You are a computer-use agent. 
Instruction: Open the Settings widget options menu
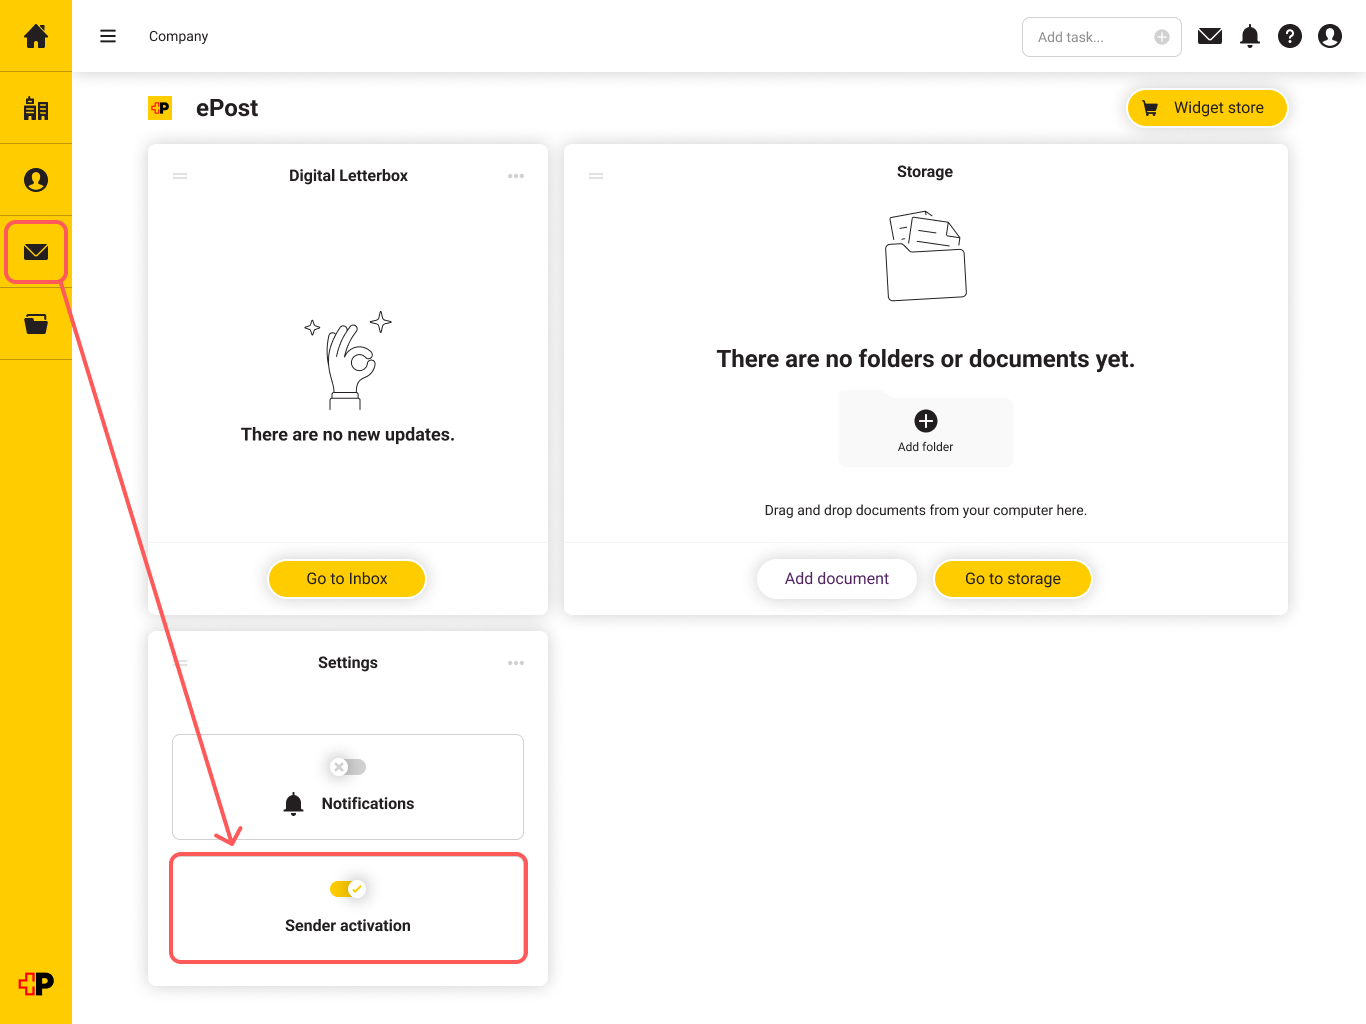click(516, 662)
